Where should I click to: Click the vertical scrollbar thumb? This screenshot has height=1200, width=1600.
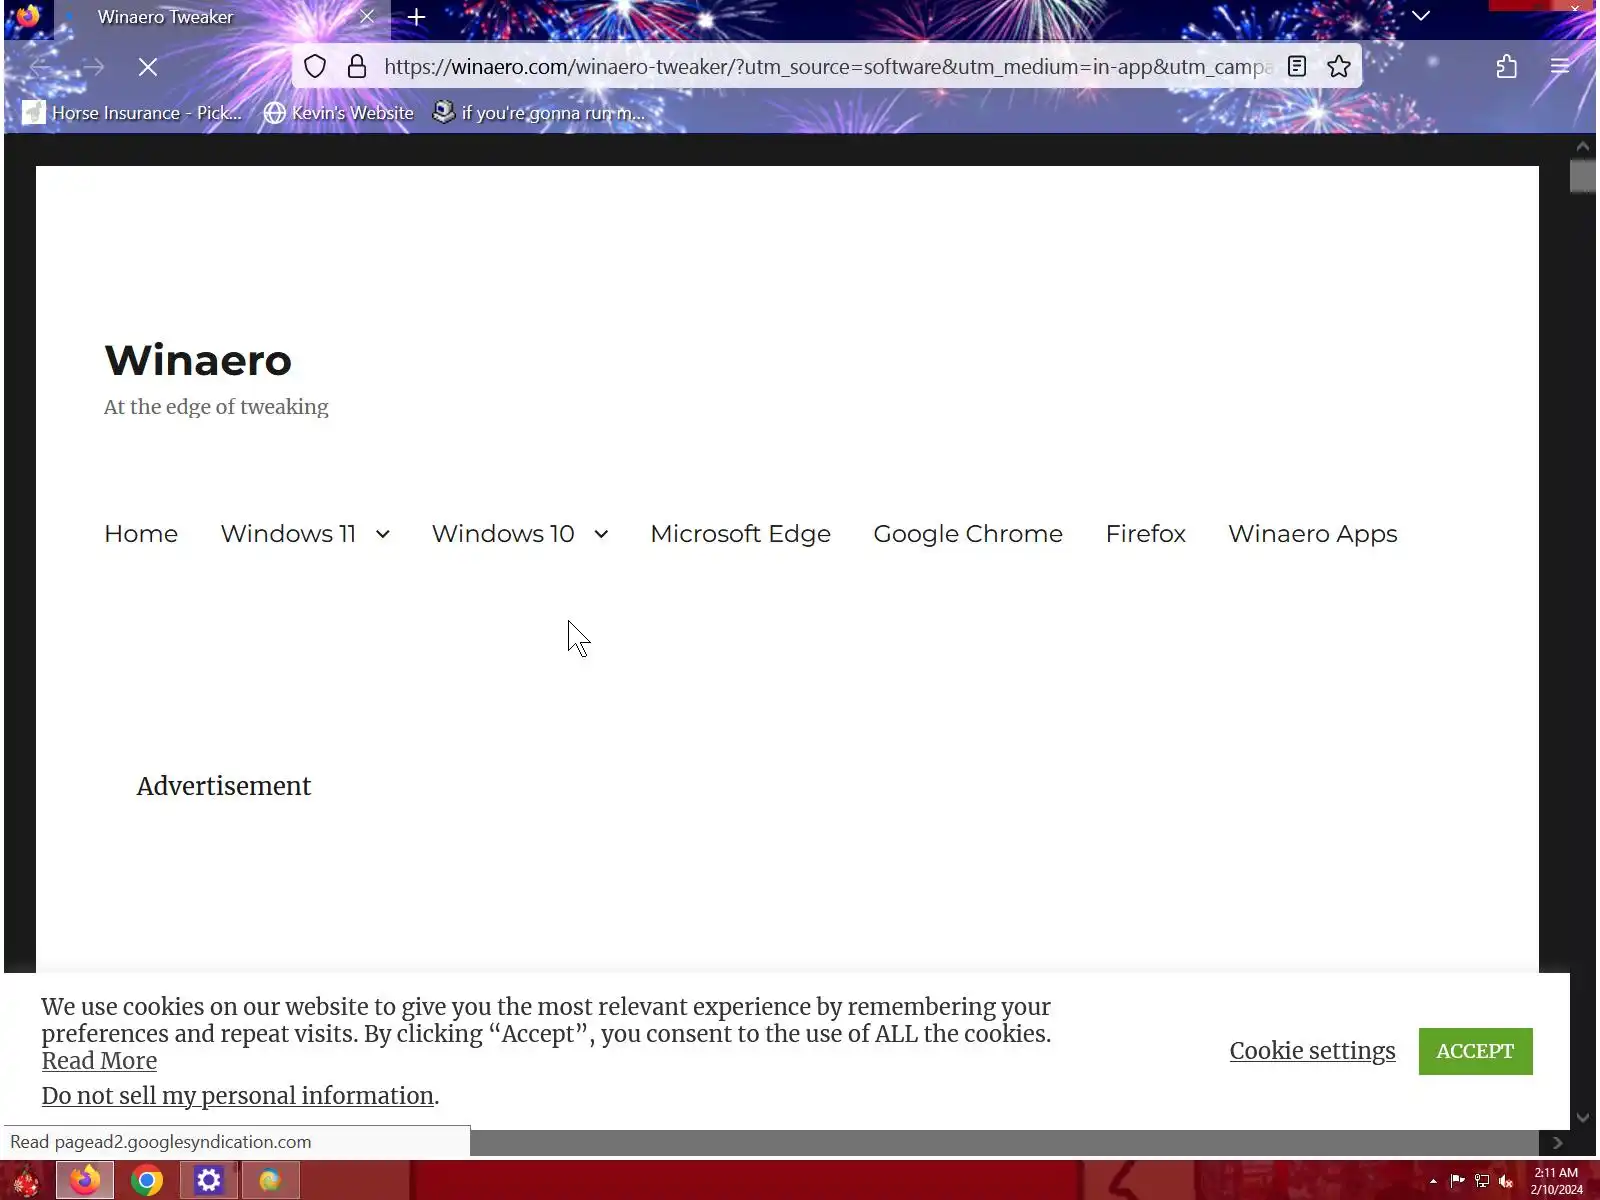pos(1582,176)
